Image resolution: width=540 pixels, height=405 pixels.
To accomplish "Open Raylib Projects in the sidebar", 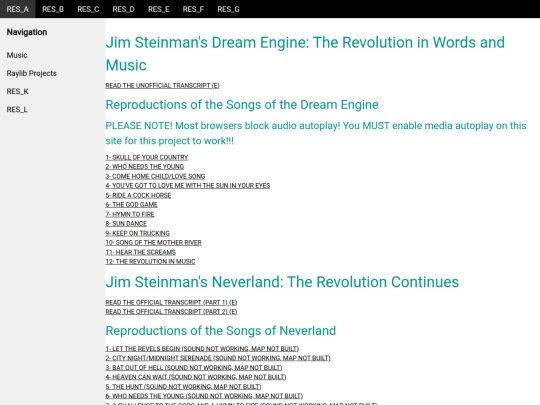I will click(31, 73).
